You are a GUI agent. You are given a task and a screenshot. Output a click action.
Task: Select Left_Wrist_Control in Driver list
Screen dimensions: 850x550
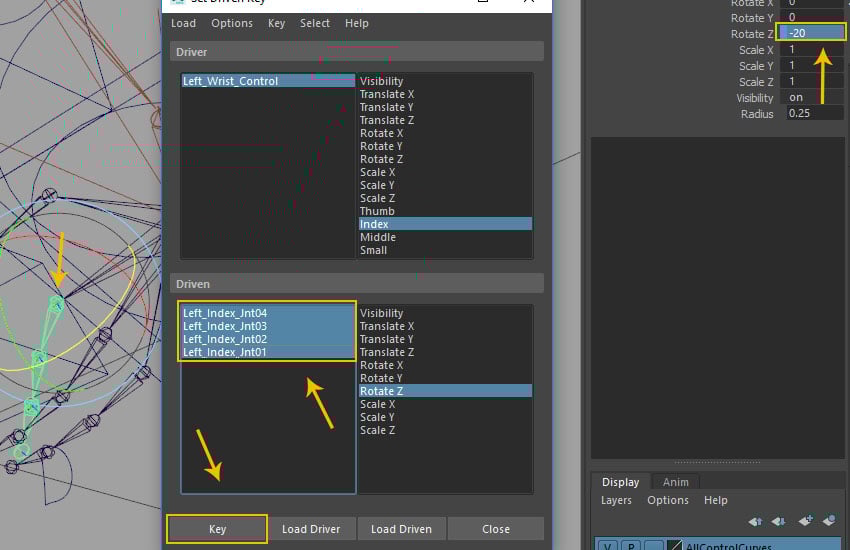(268, 81)
